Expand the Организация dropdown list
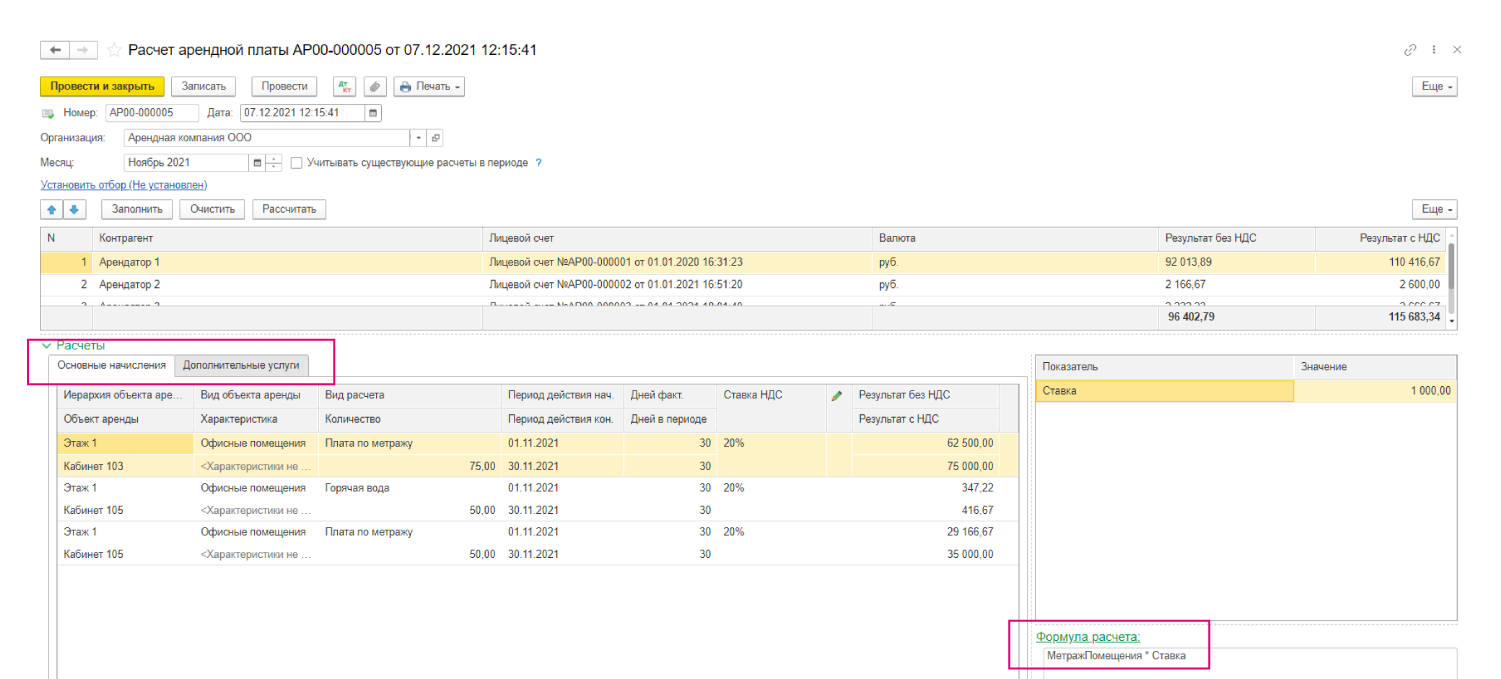Image resolution: width=1501 pixels, height=679 pixels. tap(419, 138)
